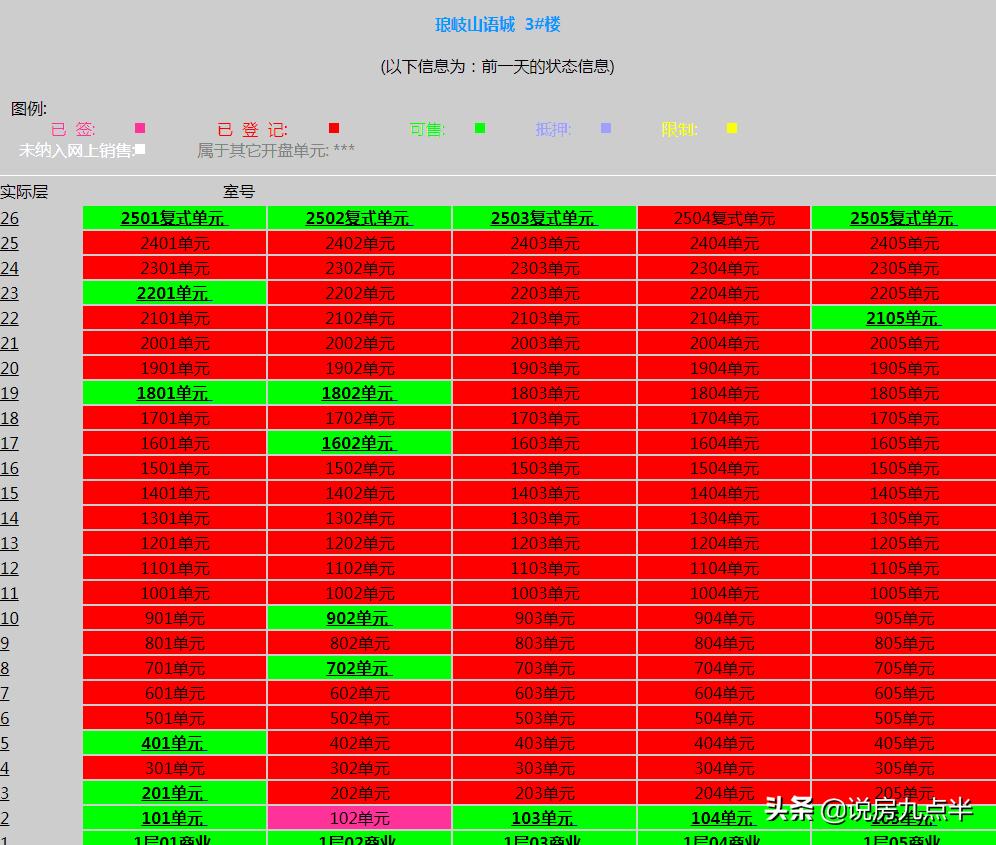Open the 401单元 available unit
The height and width of the screenshot is (845, 996).
point(174,743)
